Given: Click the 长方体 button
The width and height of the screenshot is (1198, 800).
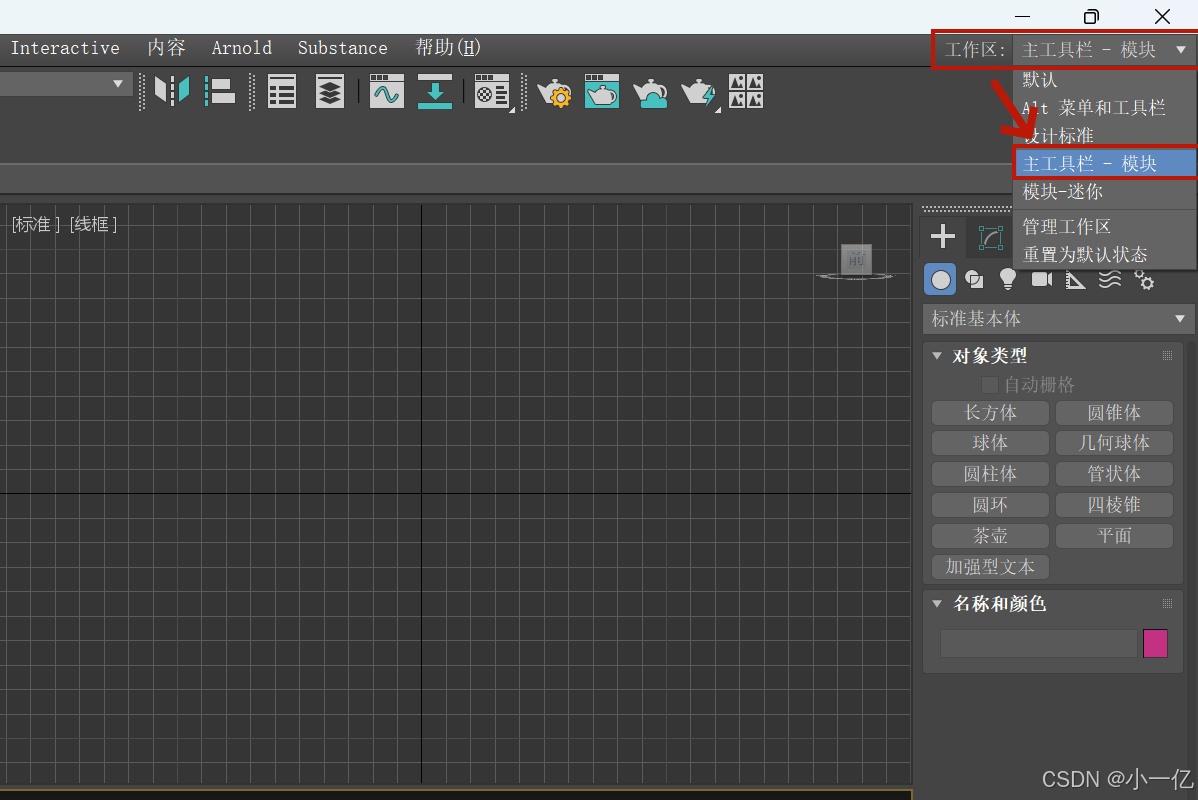Looking at the screenshot, I should [990, 413].
